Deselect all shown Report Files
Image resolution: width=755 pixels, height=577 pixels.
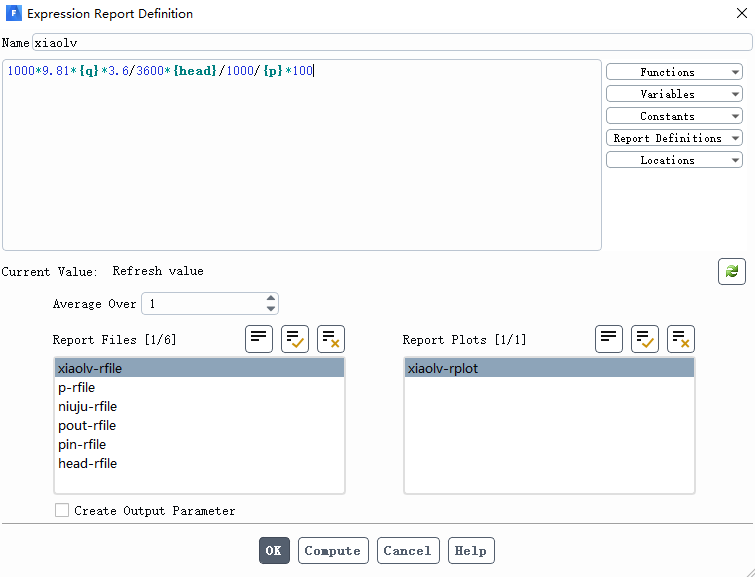331,339
